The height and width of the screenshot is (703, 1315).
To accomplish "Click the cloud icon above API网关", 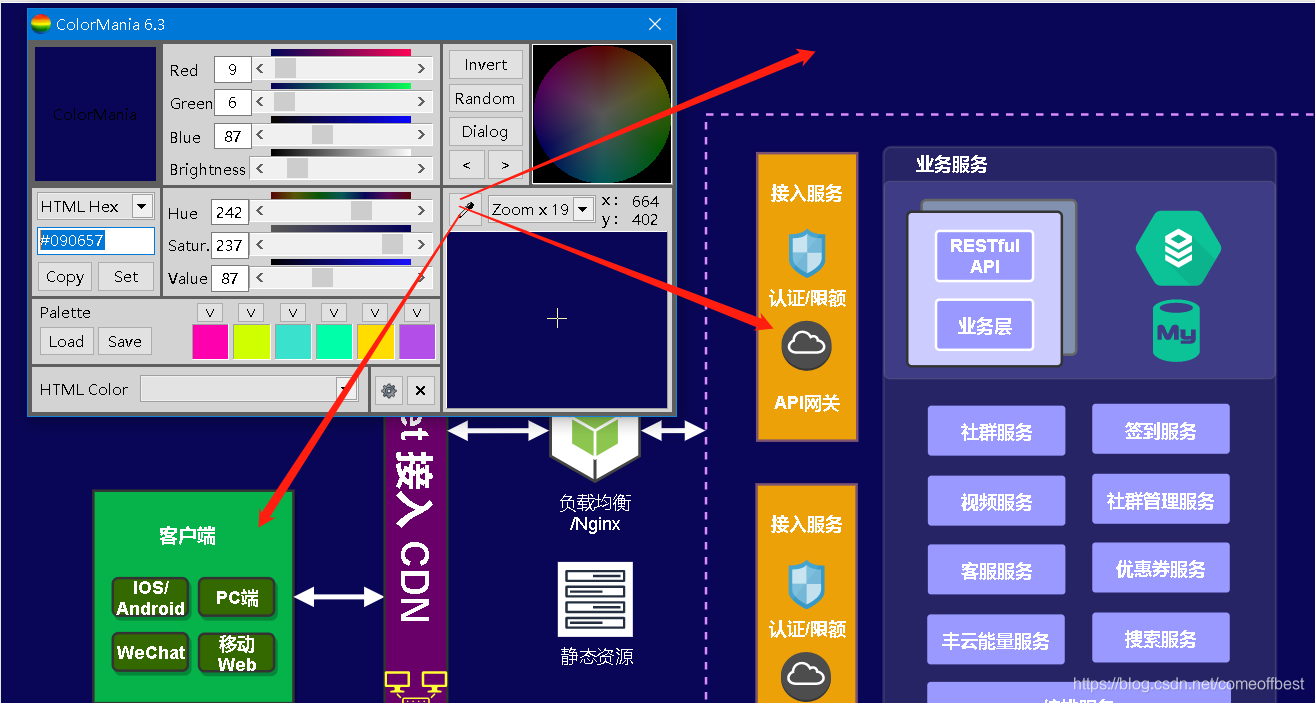I will point(806,346).
